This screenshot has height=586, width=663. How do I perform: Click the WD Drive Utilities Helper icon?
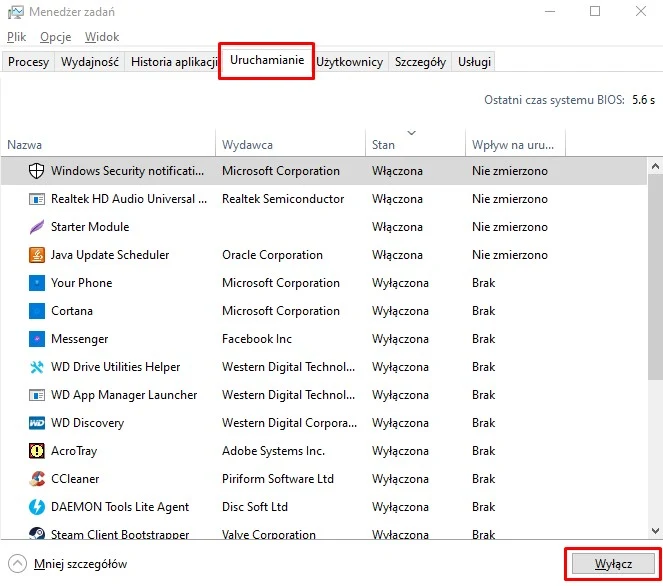point(37,367)
